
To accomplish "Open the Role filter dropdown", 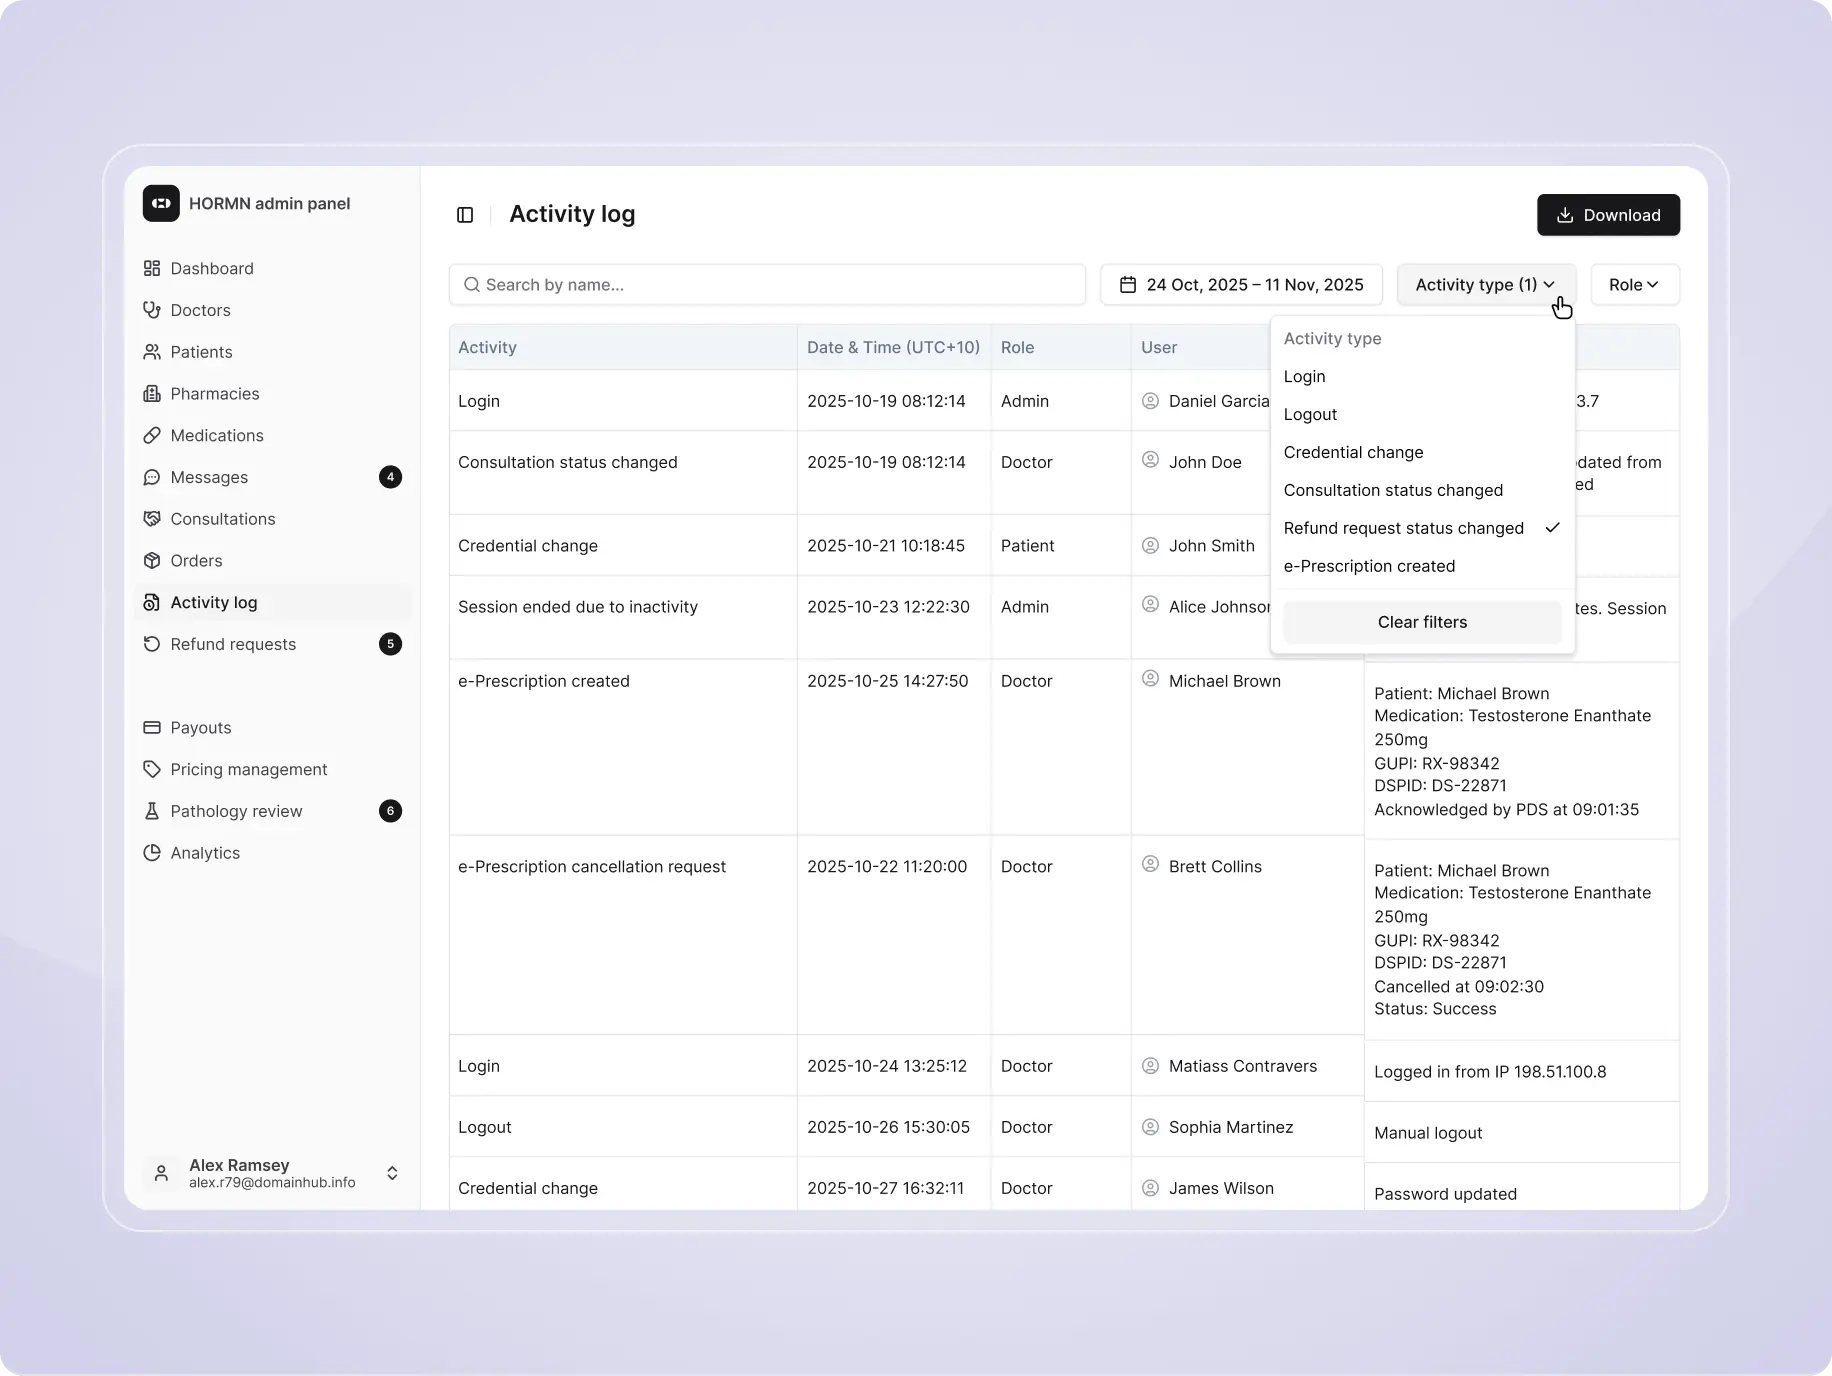I will 1634,285.
